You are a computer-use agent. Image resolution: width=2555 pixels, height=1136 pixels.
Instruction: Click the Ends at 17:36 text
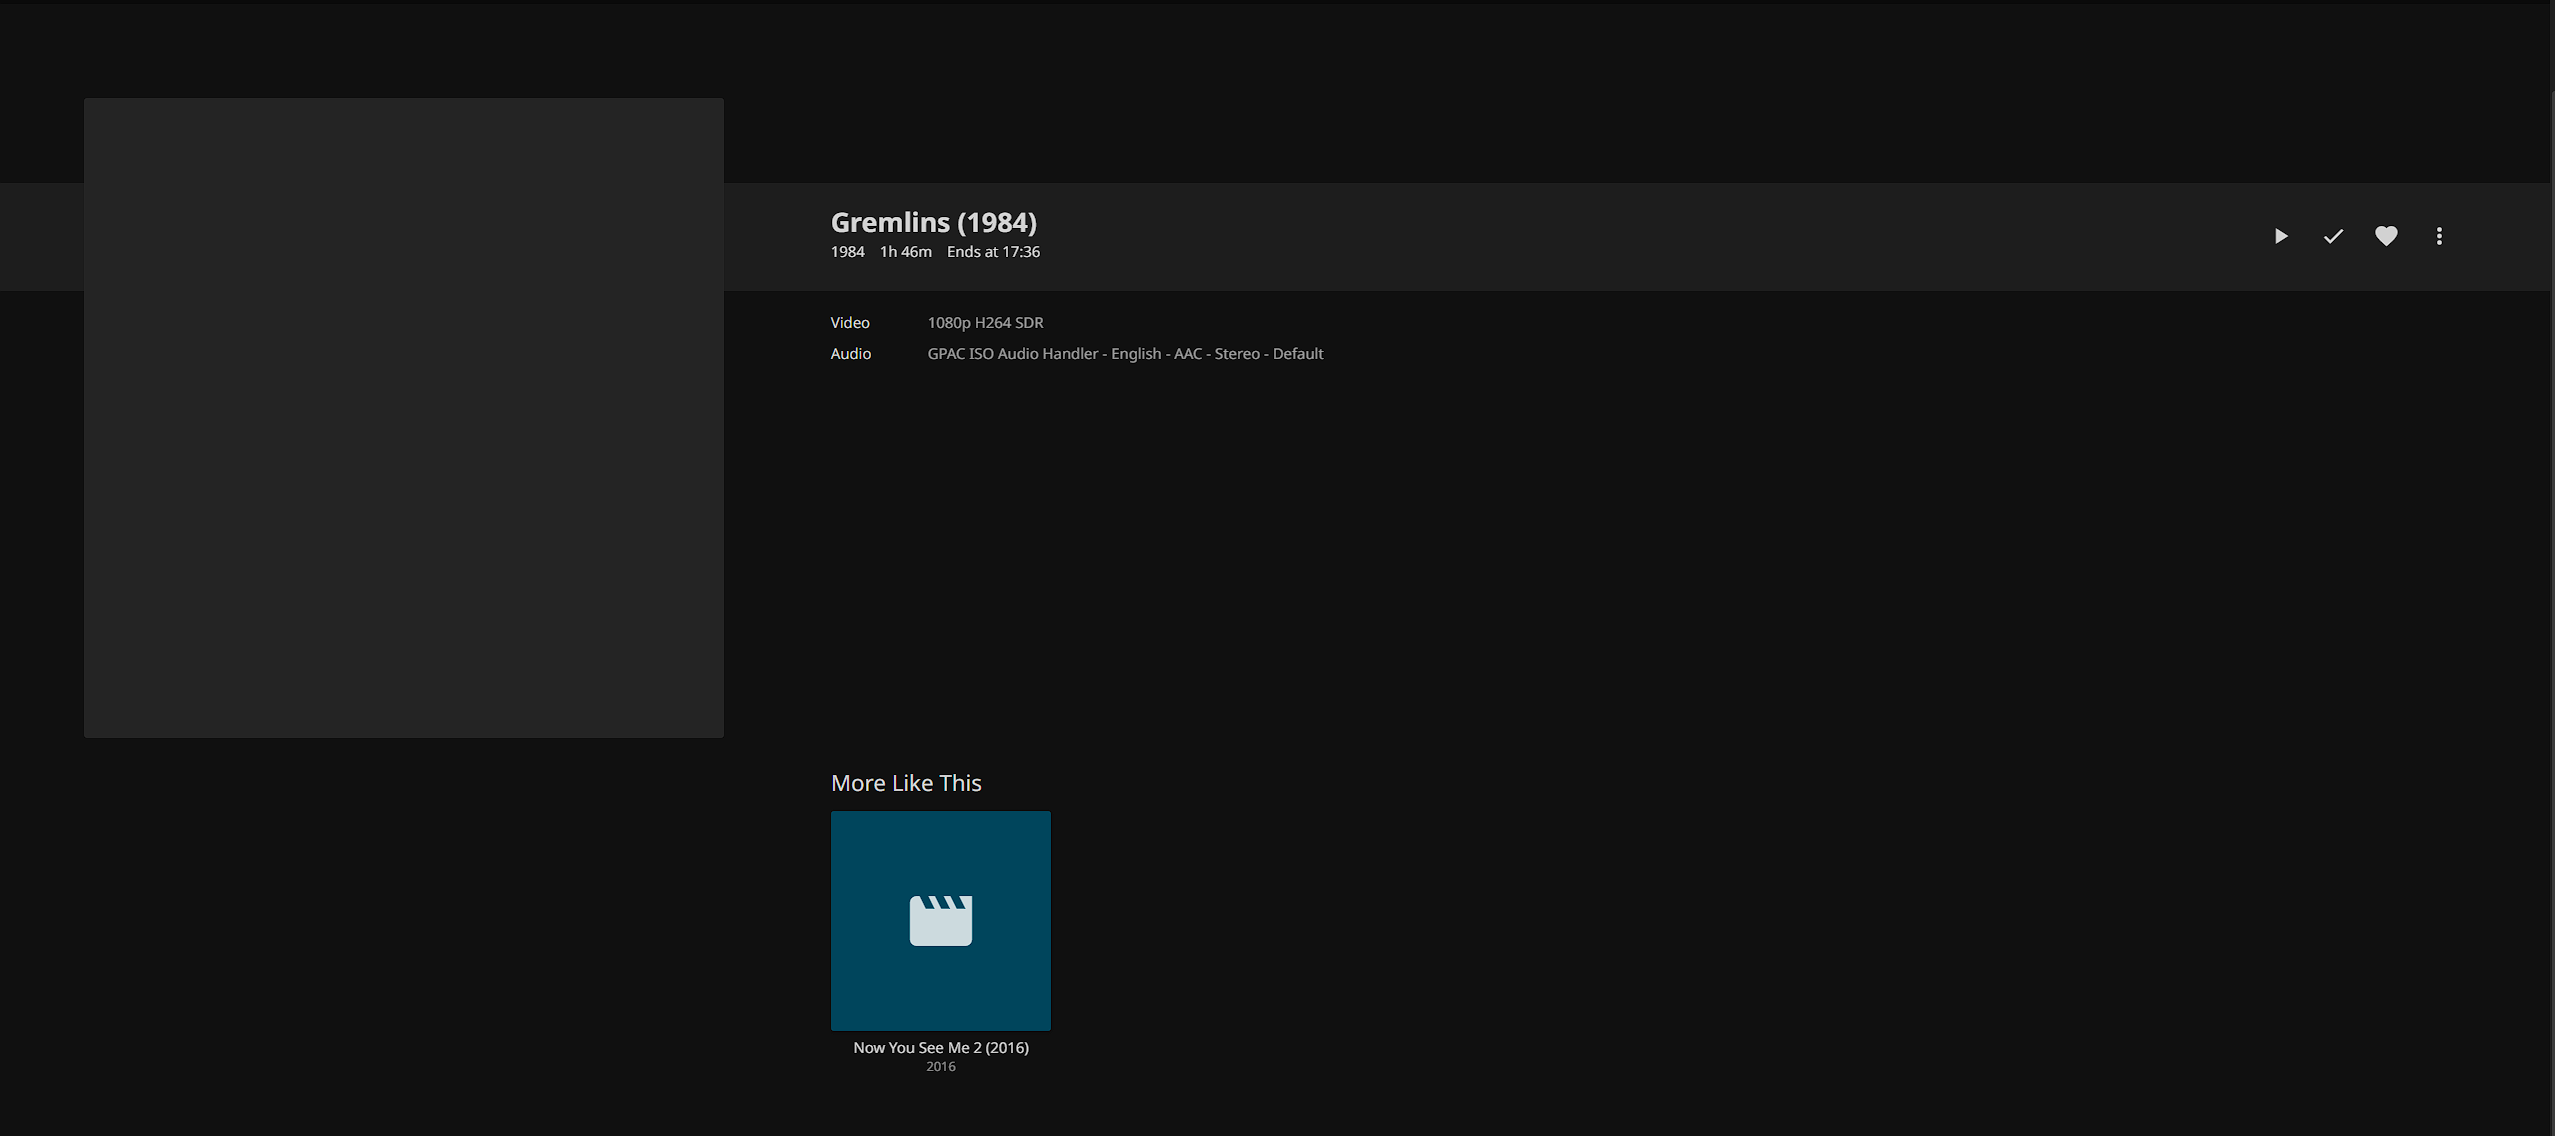tap(993, 252)
